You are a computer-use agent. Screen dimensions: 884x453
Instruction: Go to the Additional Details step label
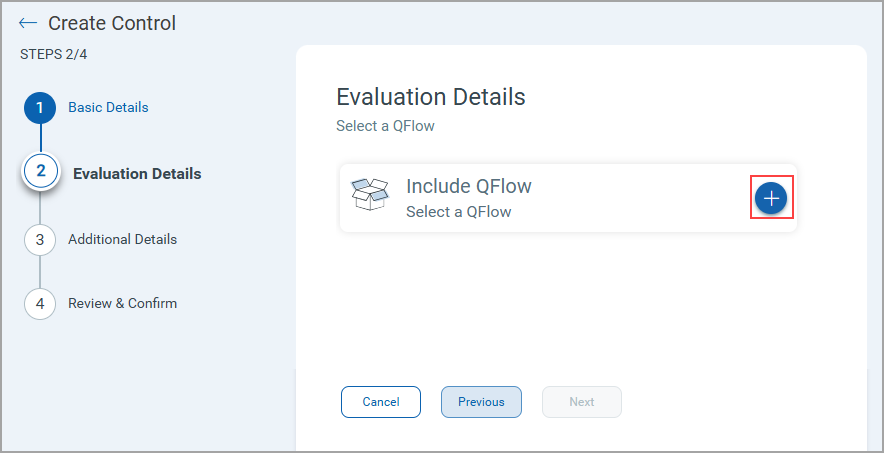[x=122, y=239]
